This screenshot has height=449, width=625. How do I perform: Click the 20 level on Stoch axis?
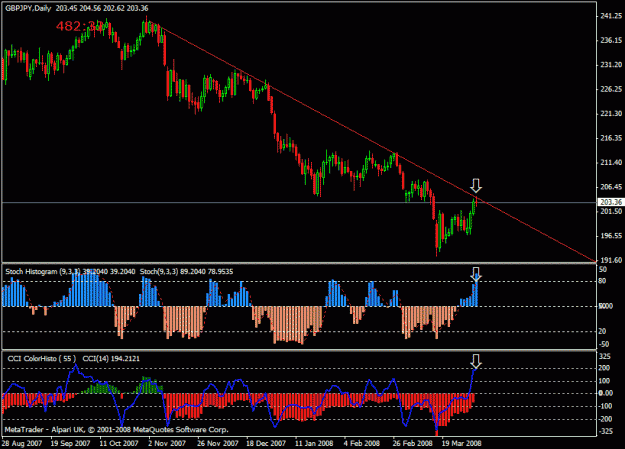(602, 331)
